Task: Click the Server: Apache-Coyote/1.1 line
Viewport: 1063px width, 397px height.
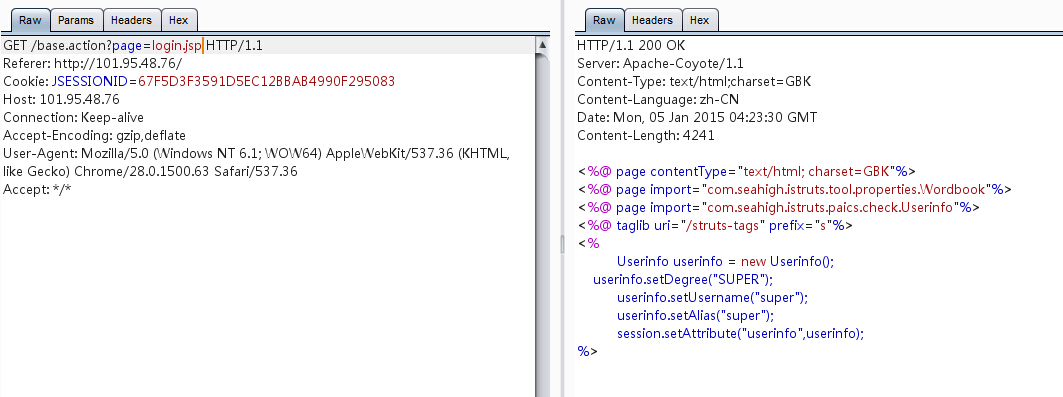Action: (x=660, y=64)
